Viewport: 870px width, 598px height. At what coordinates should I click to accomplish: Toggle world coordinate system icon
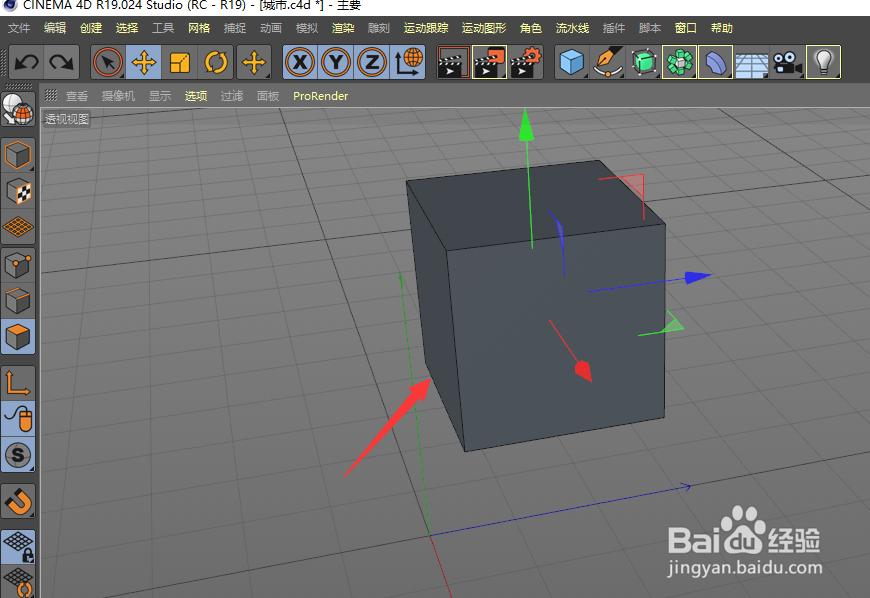pos(408,62)
